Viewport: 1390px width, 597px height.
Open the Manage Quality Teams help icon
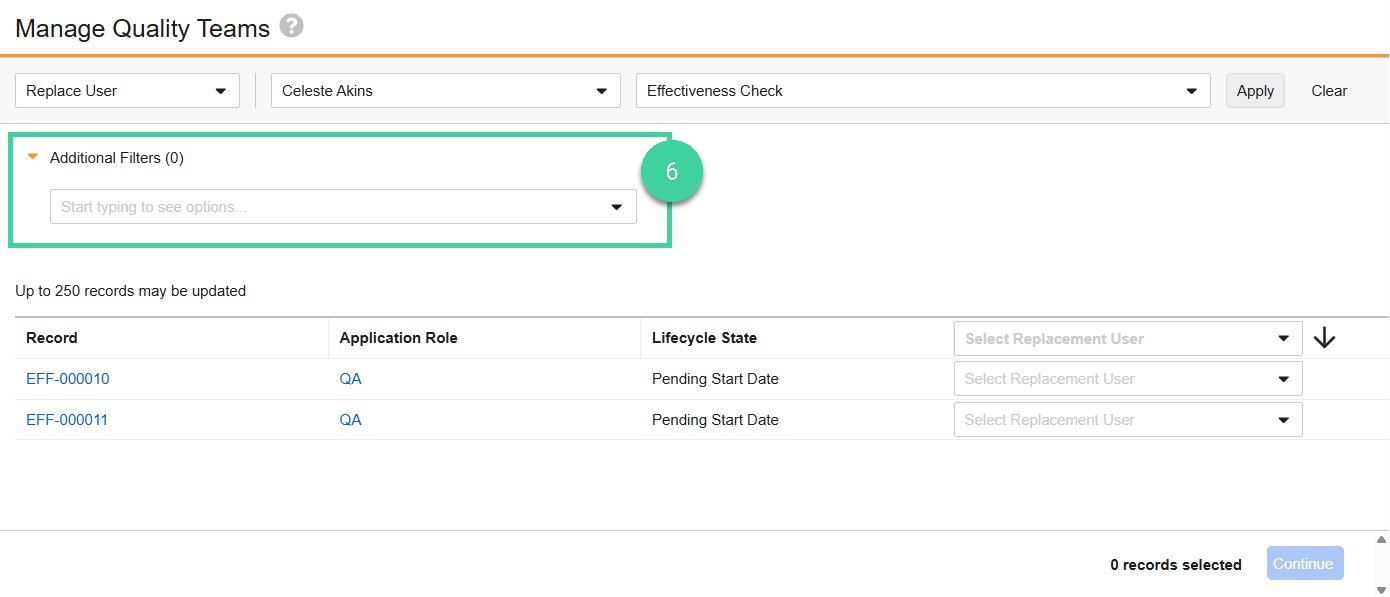[x=290, y=27]
